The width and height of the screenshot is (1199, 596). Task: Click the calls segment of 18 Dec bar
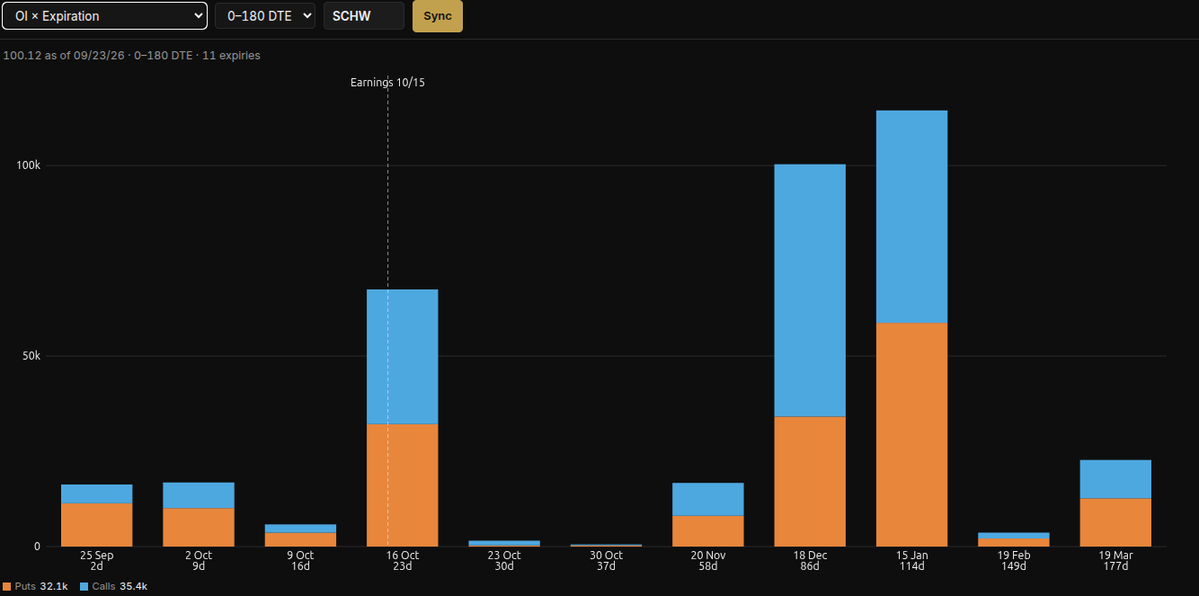pyautogui.click(x=810, y=291)
